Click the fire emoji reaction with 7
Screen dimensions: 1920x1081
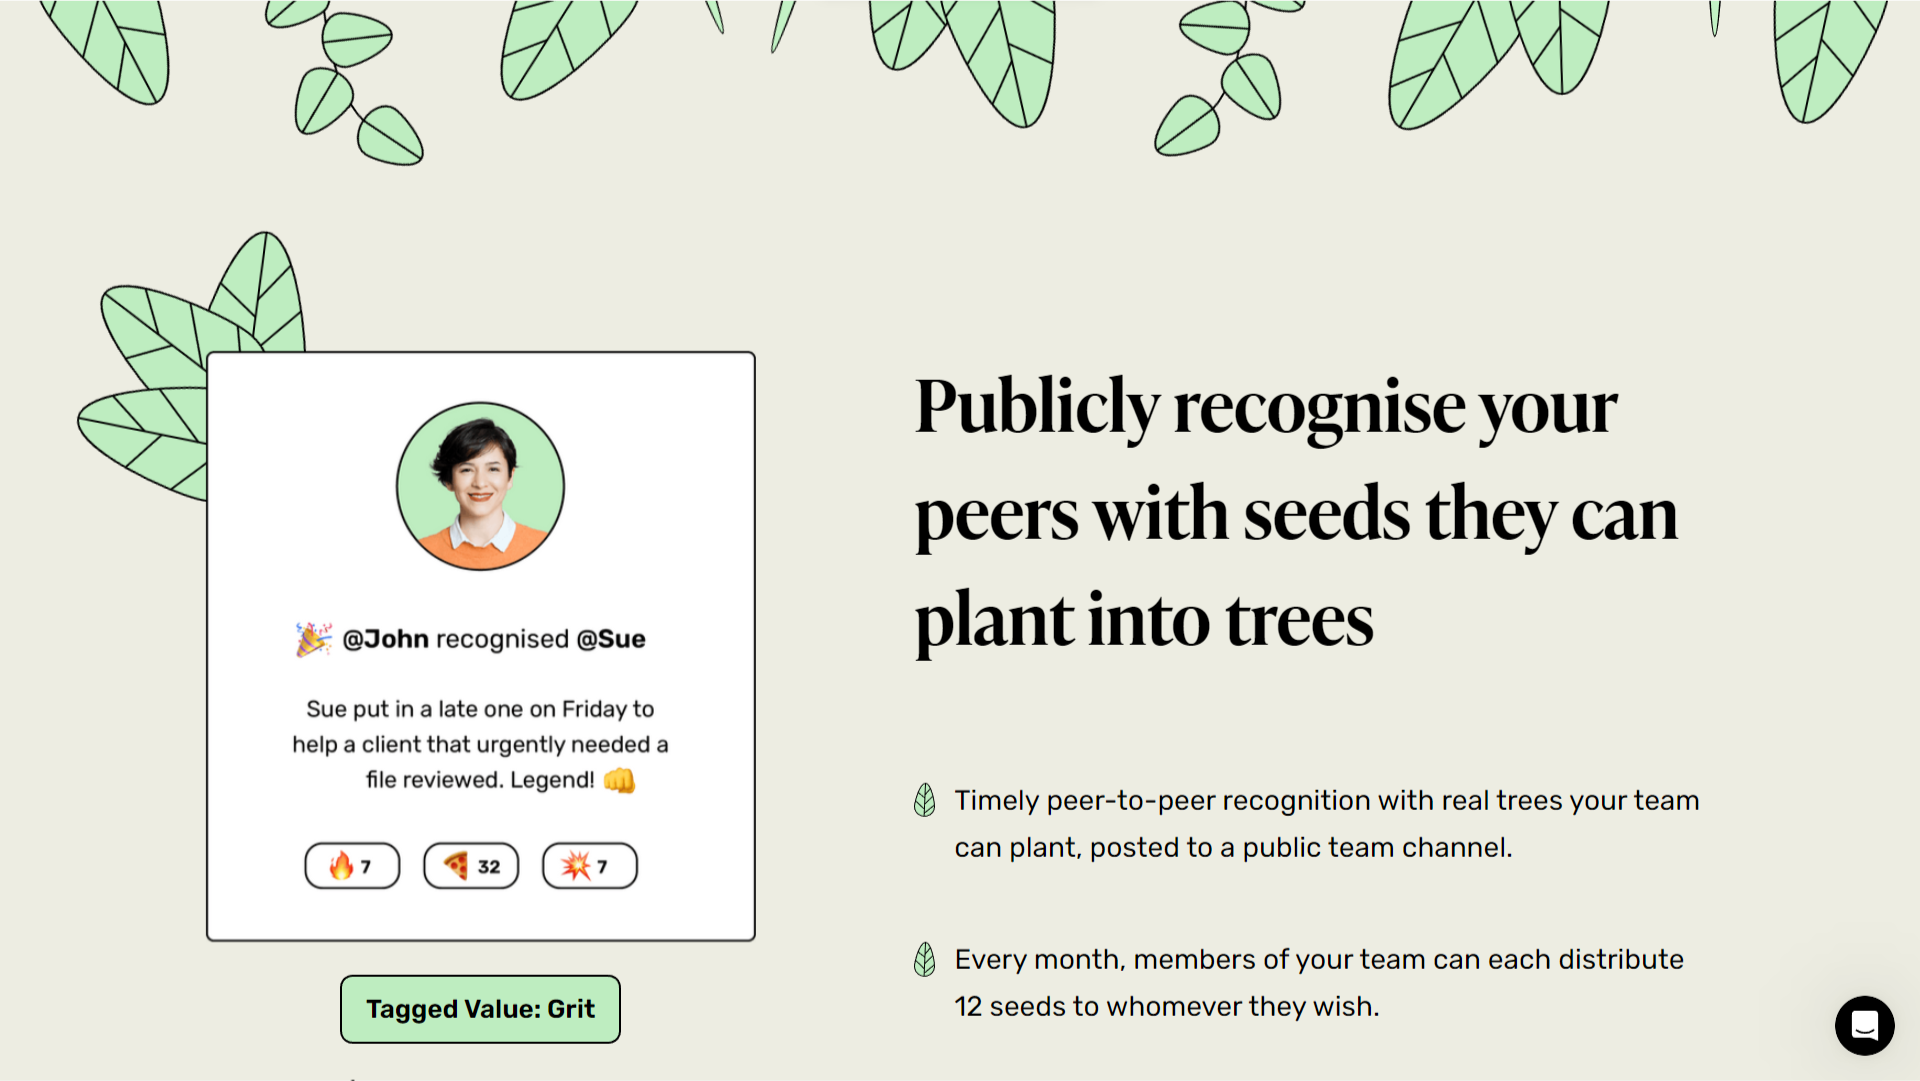click(352, 866)
